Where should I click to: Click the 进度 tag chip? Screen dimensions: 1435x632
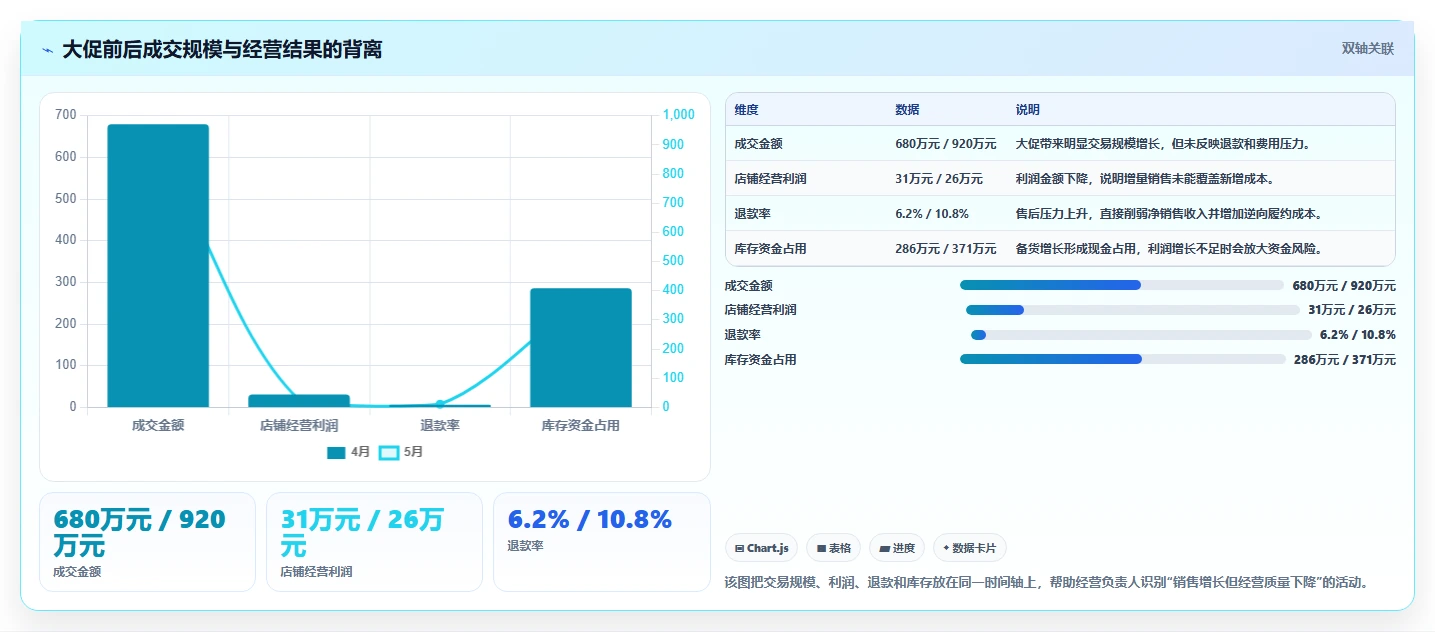pyautogui.click(x=897, y=548)
